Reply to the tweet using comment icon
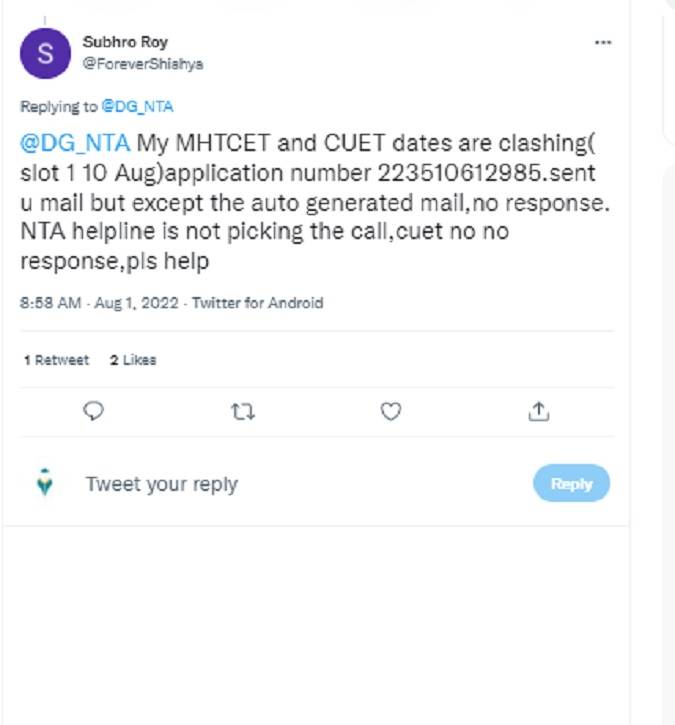The height and width of the screenshot is (725, 675). coord(95,411)
